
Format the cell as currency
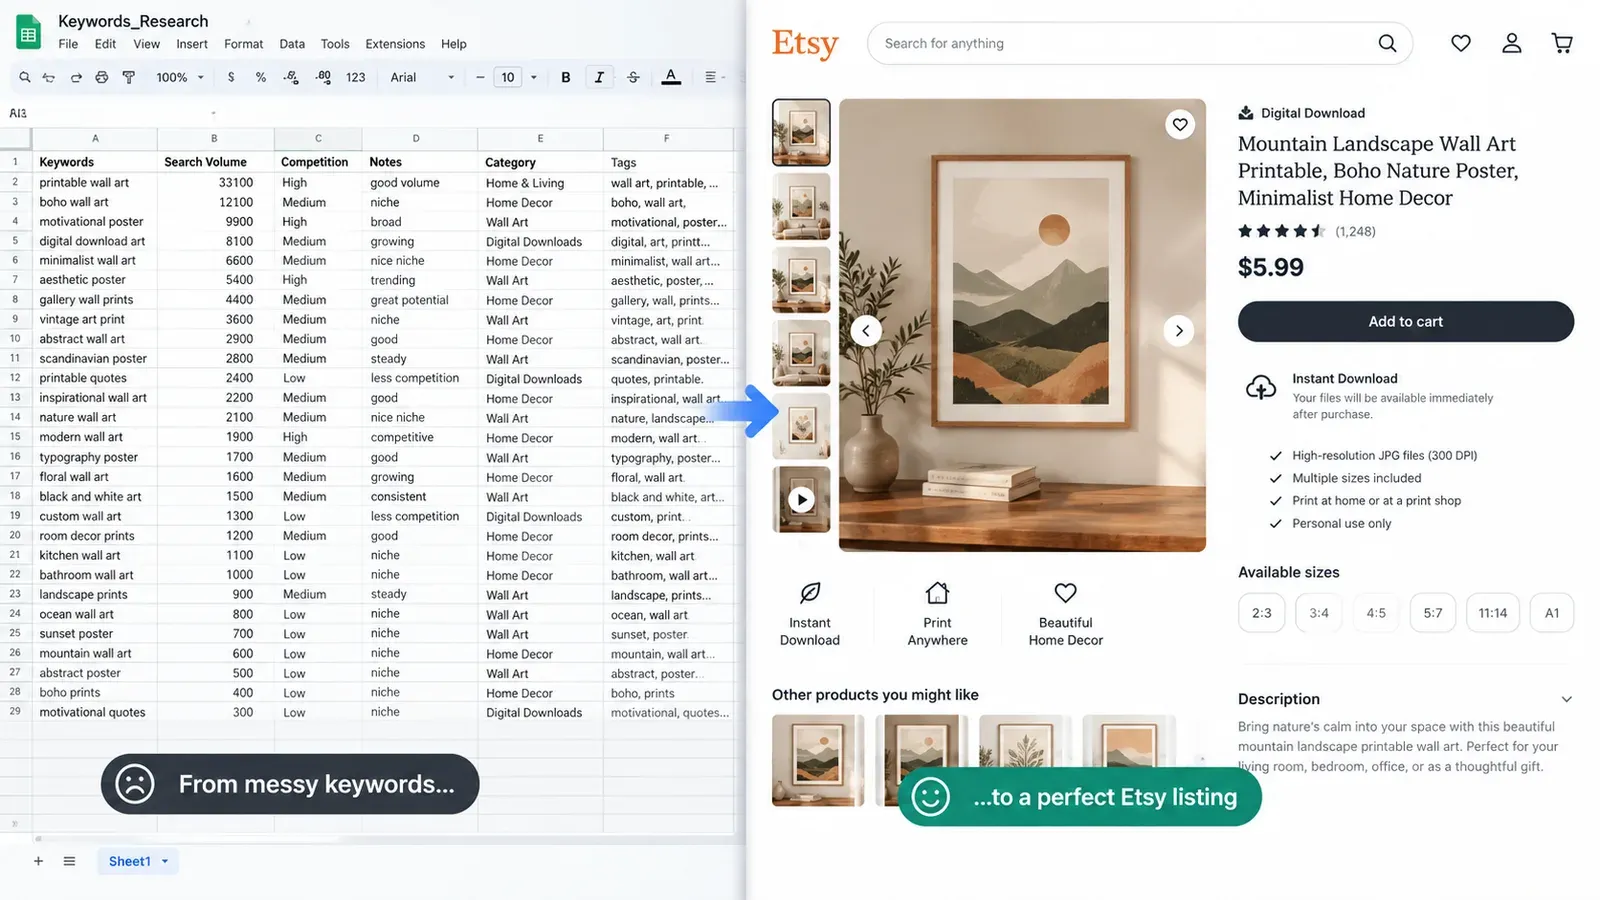click(x=231, y=77)
